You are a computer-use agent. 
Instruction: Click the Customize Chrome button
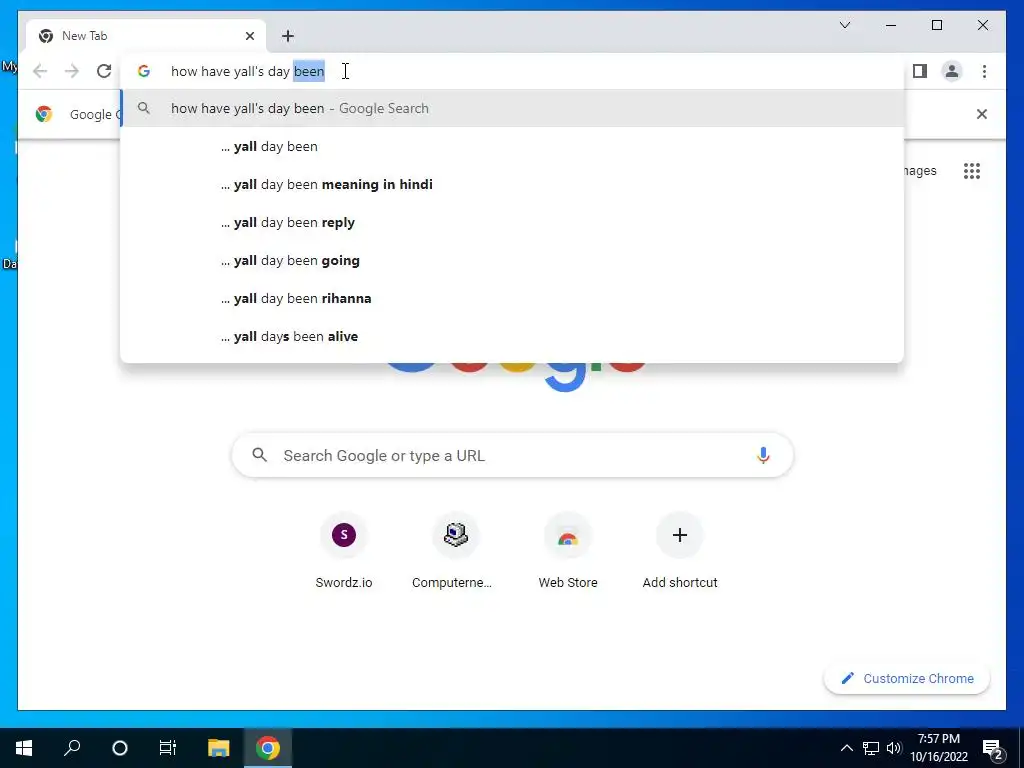(x=907, y=679)
